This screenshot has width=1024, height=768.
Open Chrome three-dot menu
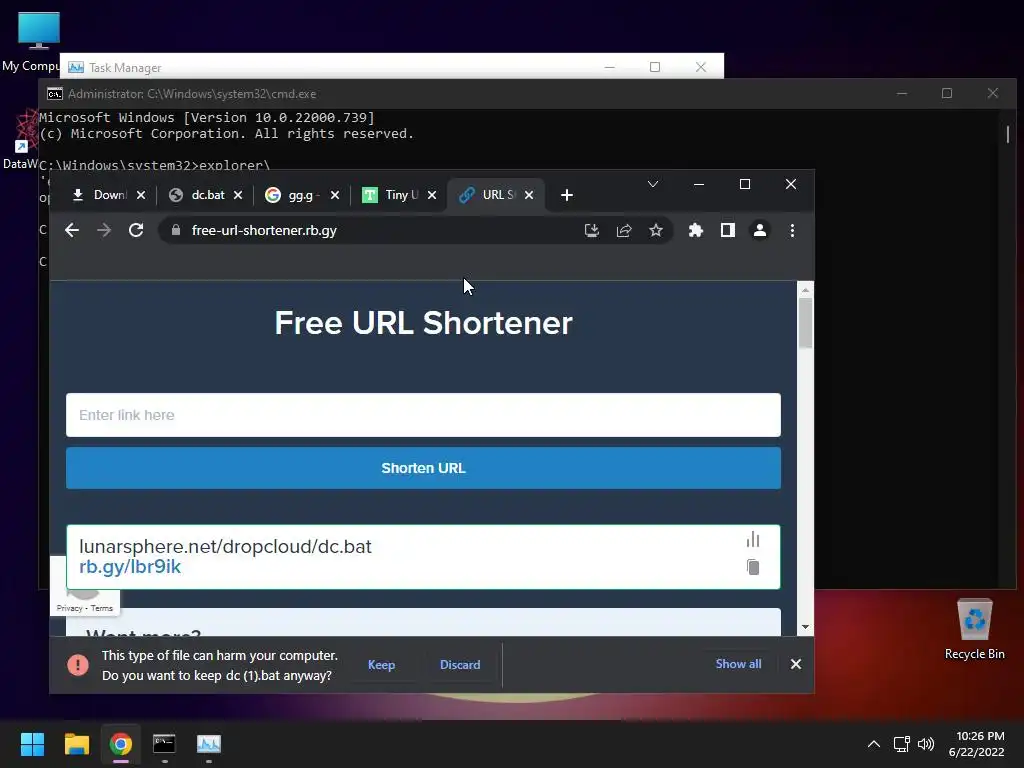[x=792, y=231]
